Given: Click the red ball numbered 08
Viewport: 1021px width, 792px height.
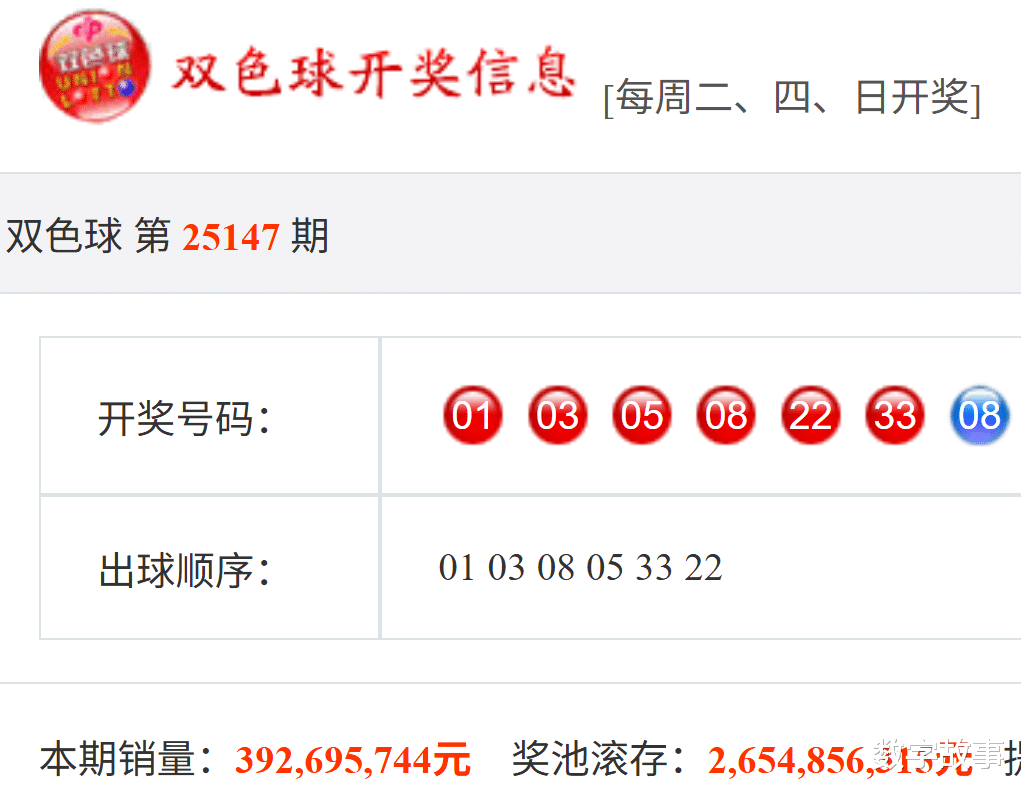Looking at the screenshot, I should click(x=726, y=415).
